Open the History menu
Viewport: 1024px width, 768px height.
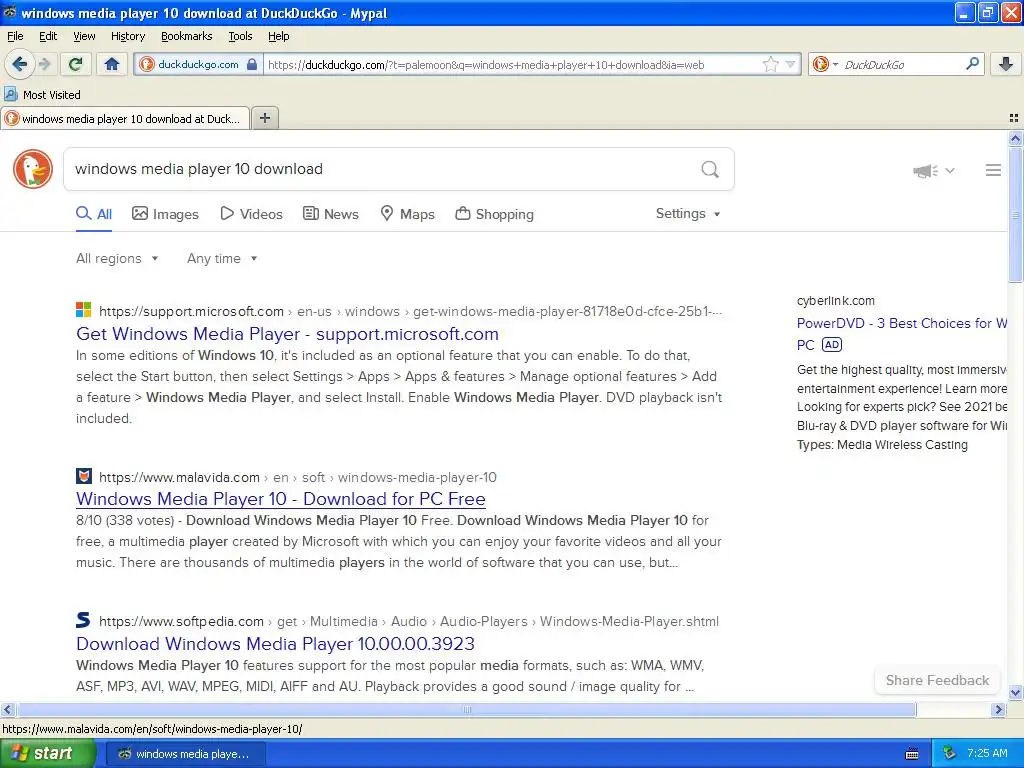[x=127, y=36]
